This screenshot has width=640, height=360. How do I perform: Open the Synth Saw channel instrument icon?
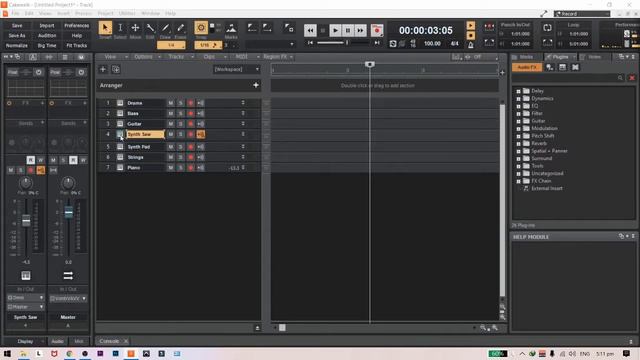(x=26, y=276)
